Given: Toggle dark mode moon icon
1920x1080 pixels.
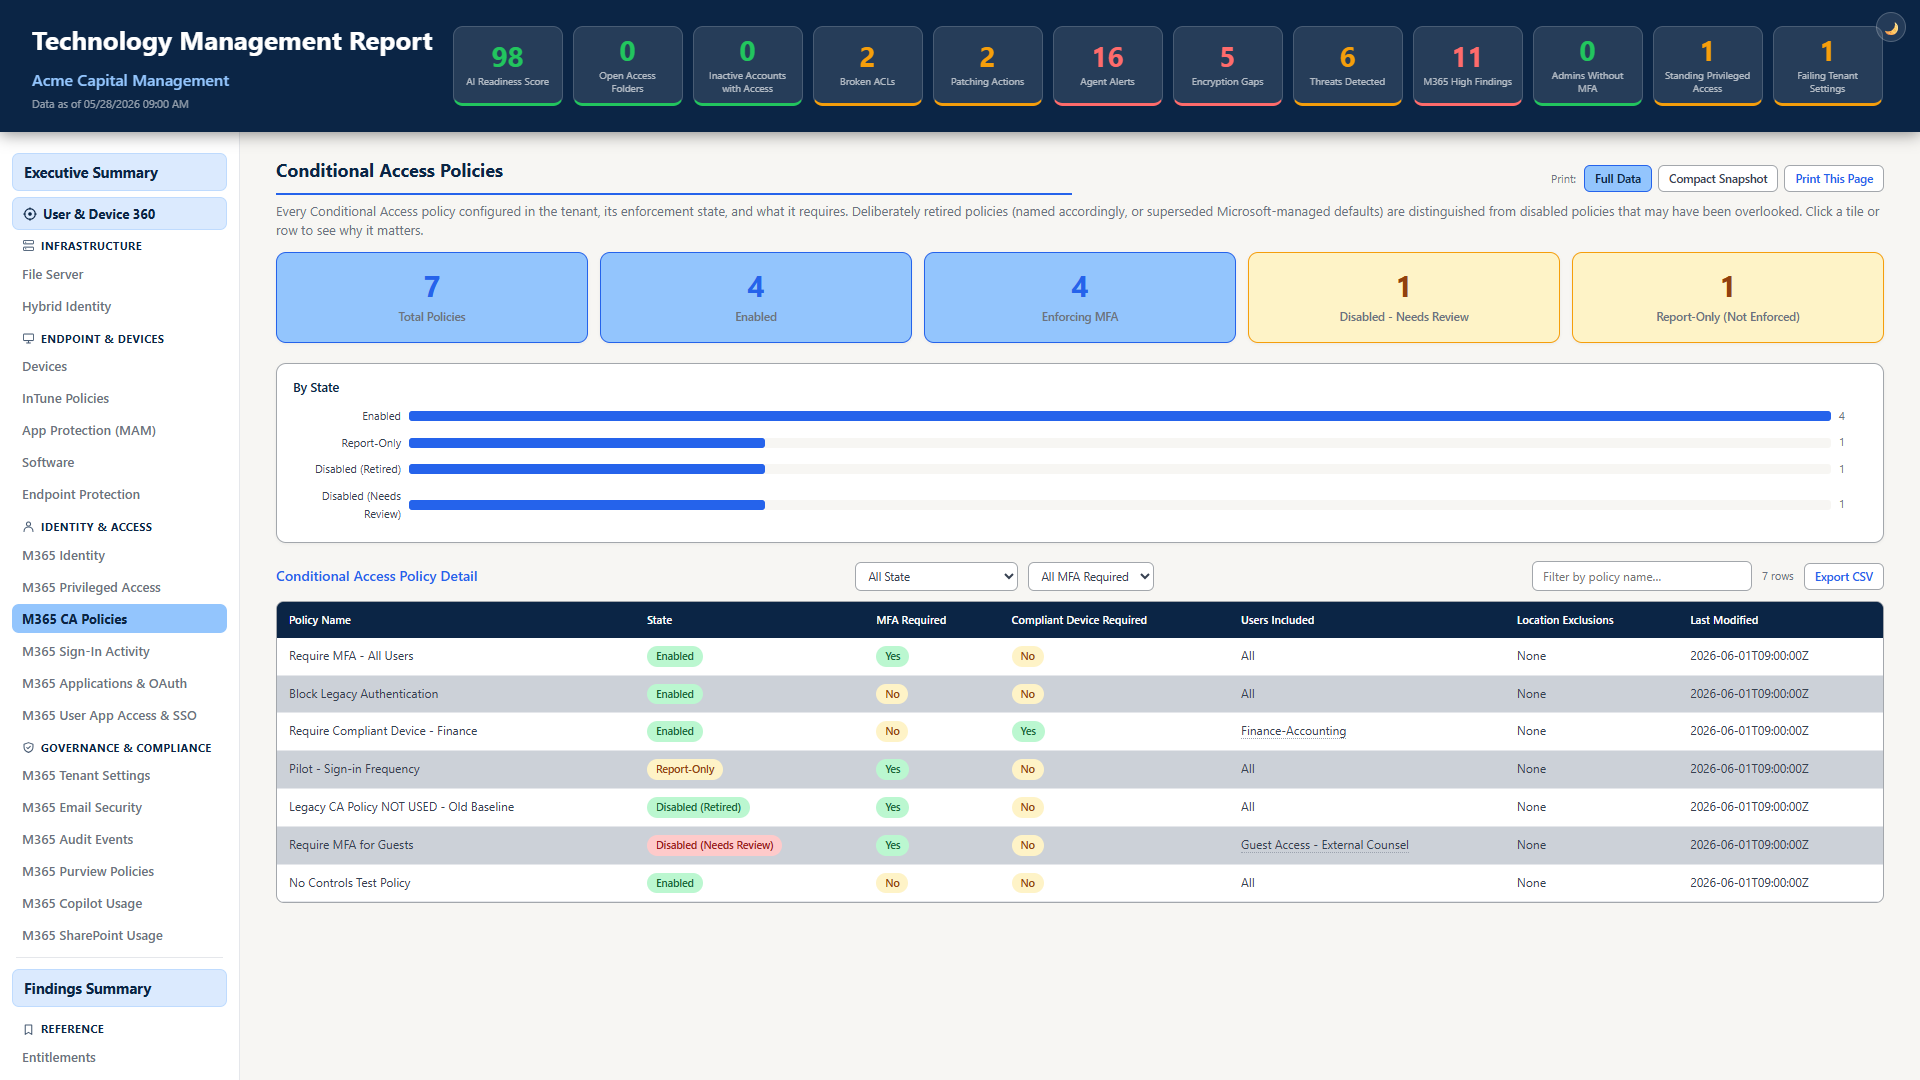Looking at the screenshot, I should [1891, 28].
